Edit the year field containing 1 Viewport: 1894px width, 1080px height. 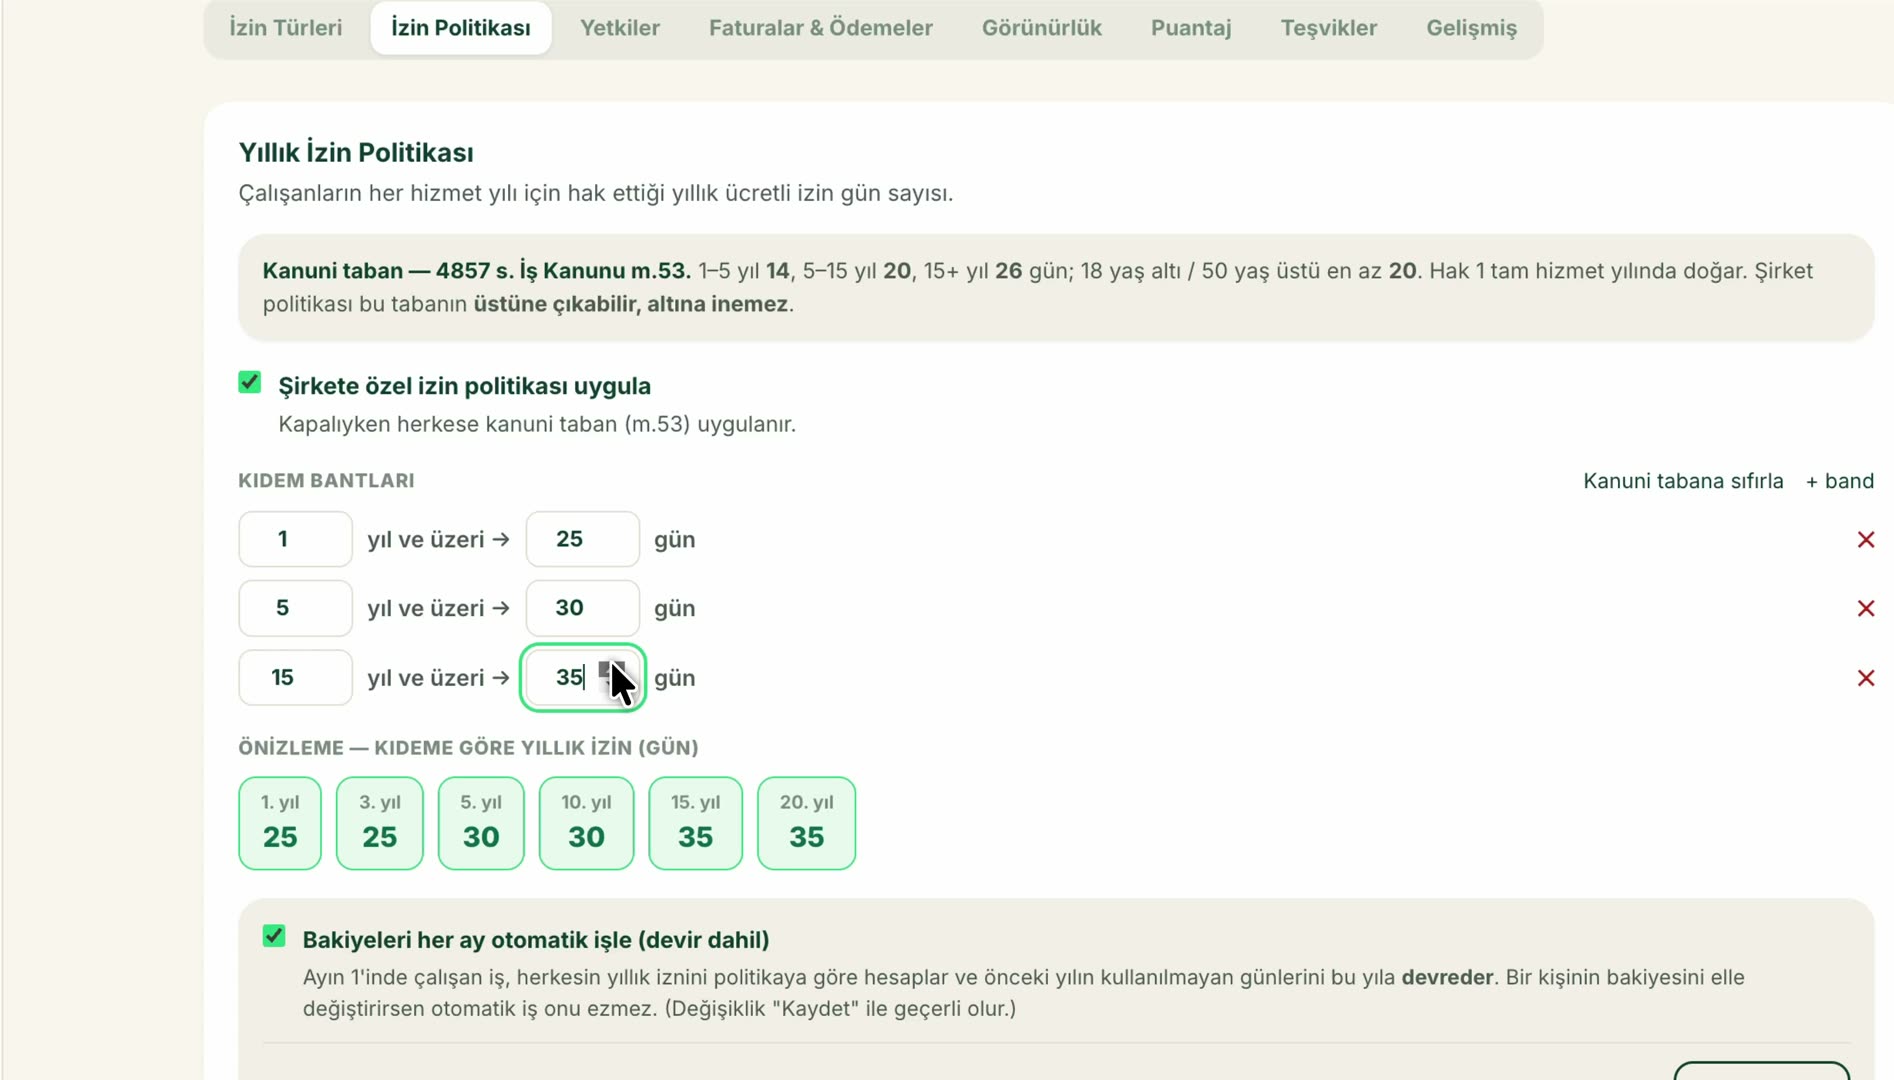tap(296, 540)
